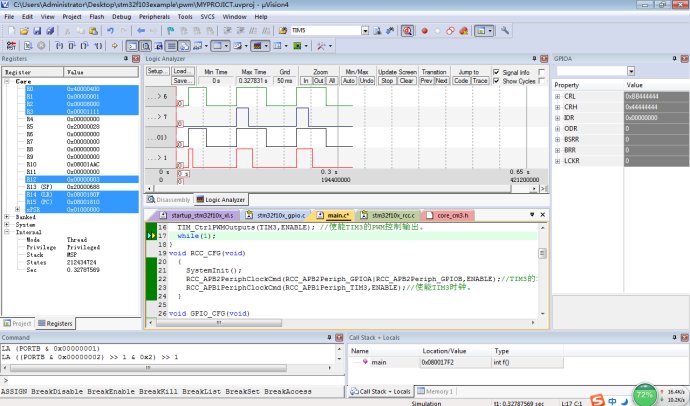Toggle the Signal Info checkbox
Screen dimensions: 690x406
pyautogui.click(x=498, y=72)
